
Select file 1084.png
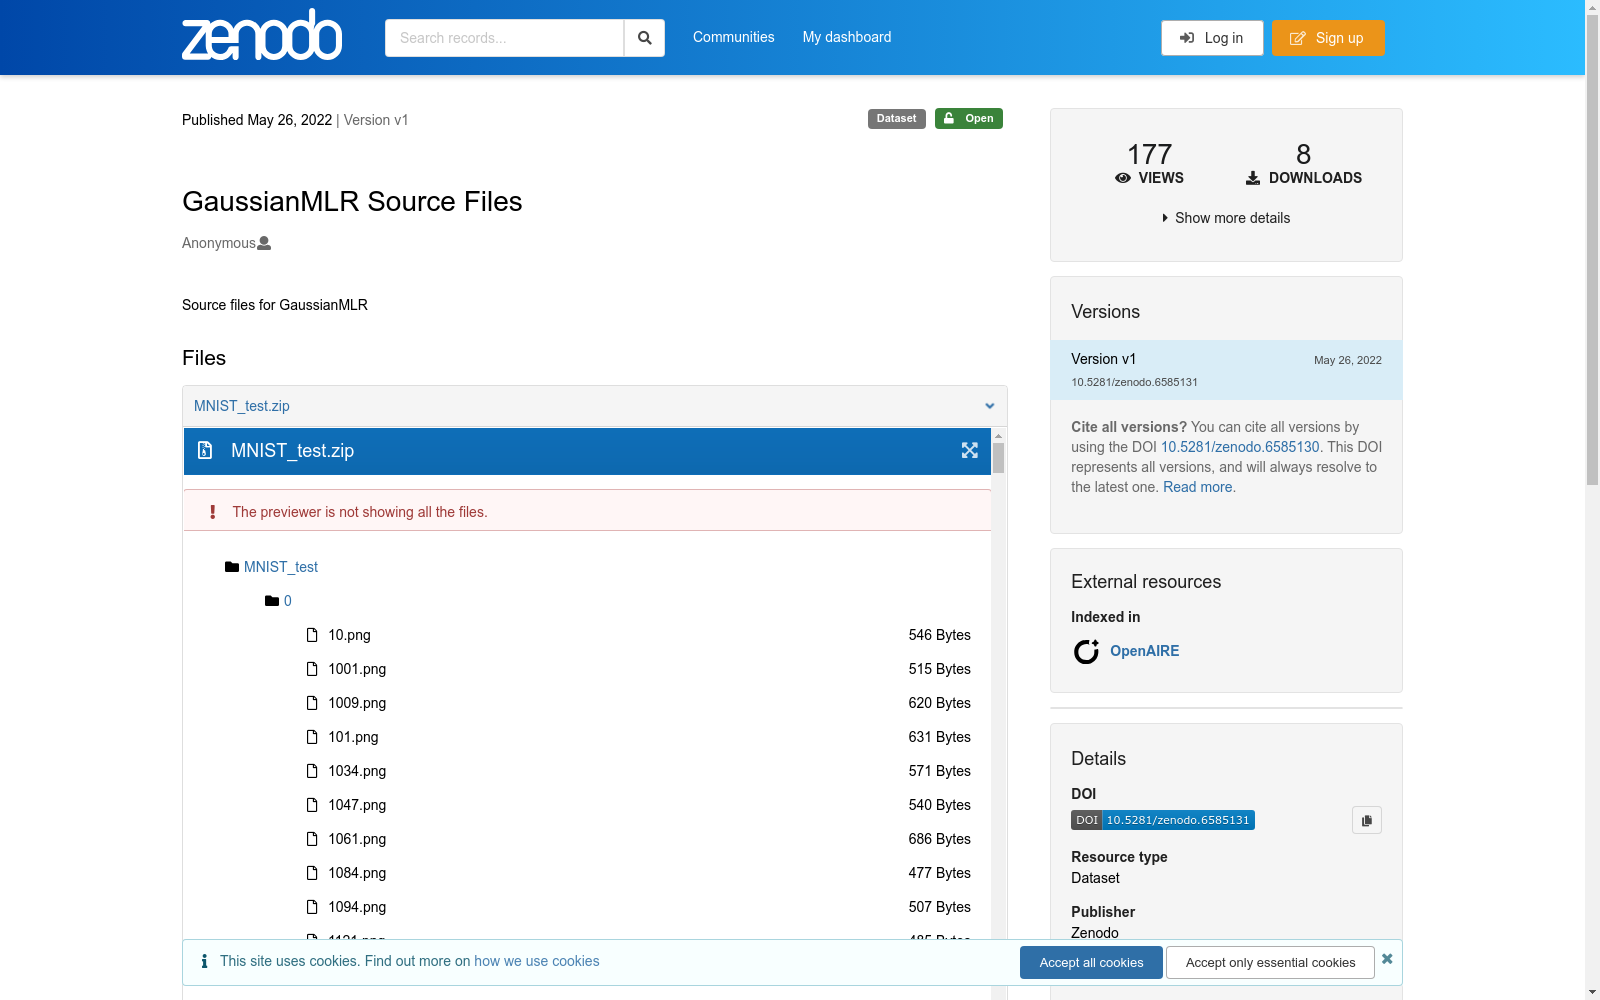pos(357,873)
